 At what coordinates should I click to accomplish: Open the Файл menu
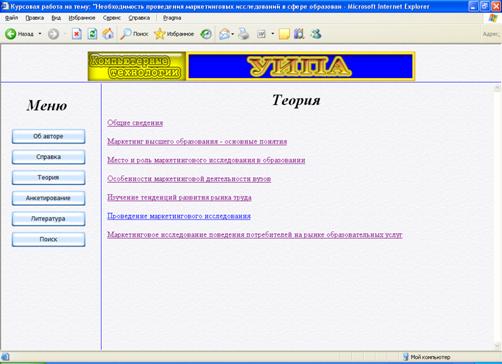11,18
